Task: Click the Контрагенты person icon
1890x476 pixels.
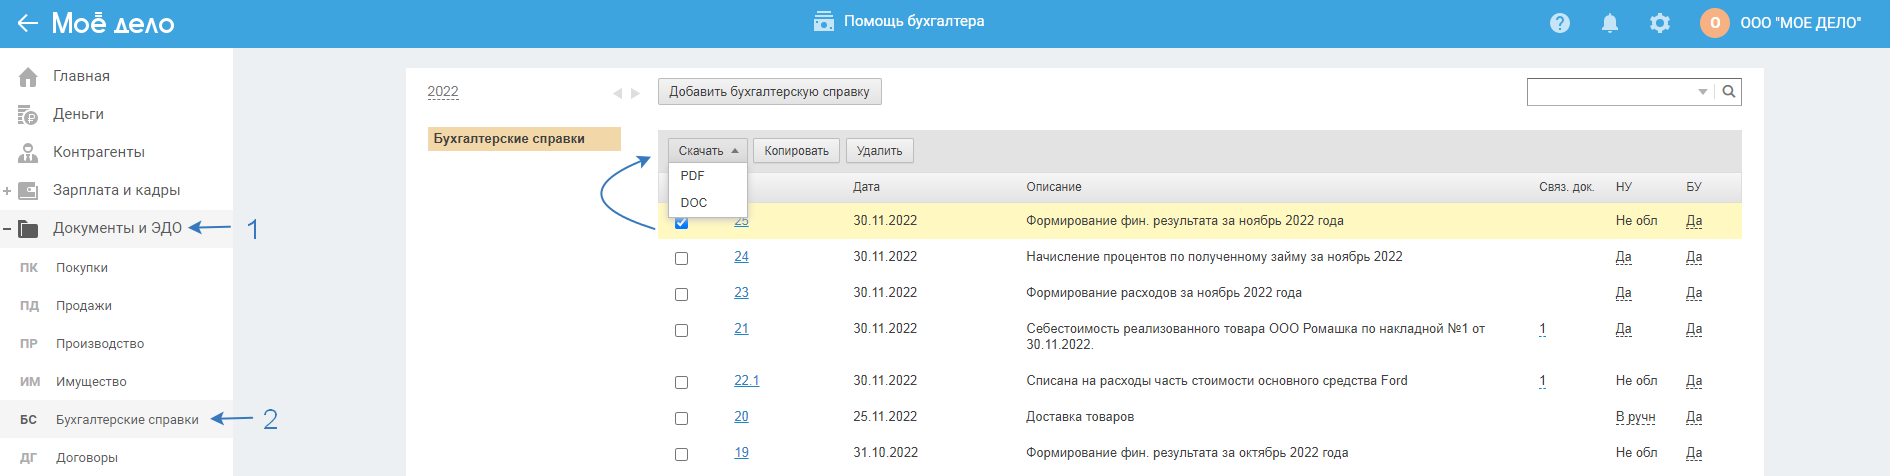Action: tap(28, 153)
